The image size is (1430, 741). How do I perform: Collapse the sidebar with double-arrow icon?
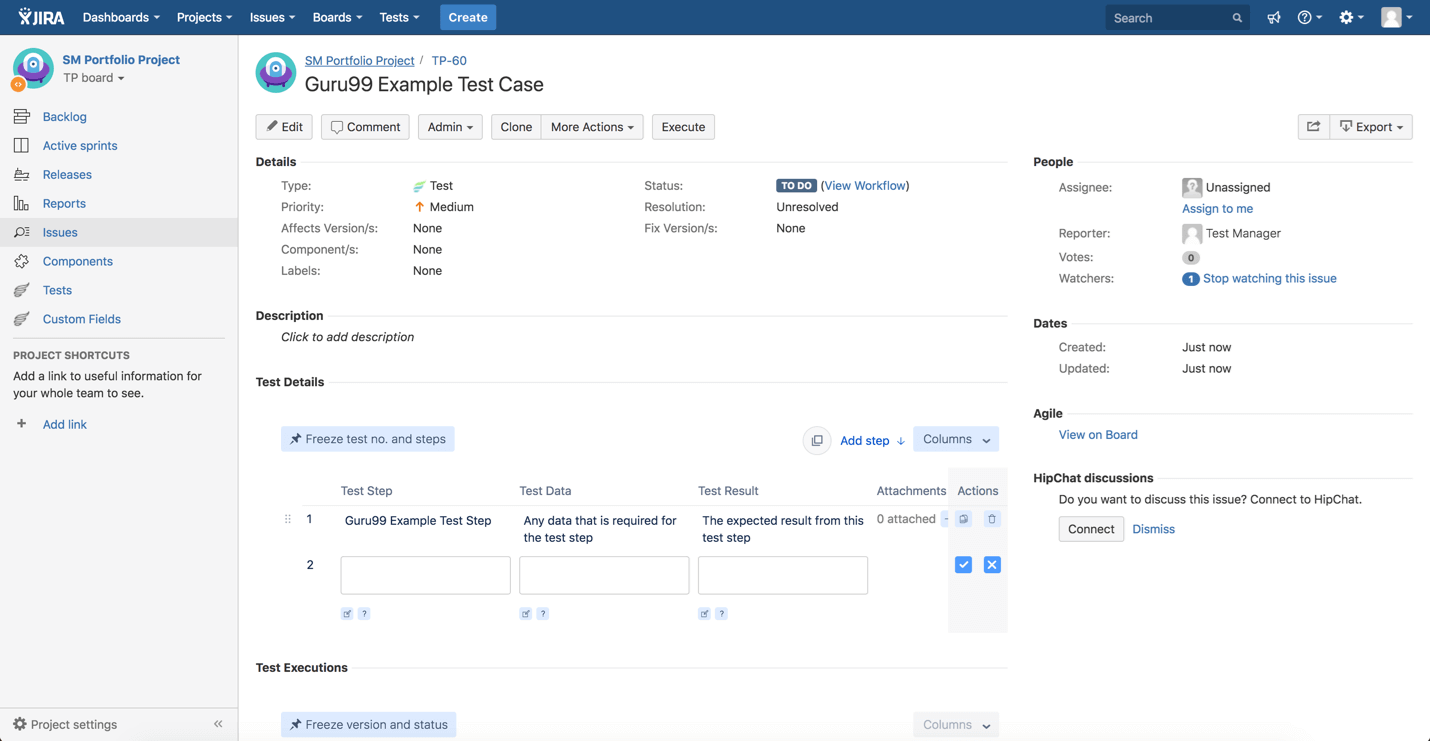[x=218, y=724]
